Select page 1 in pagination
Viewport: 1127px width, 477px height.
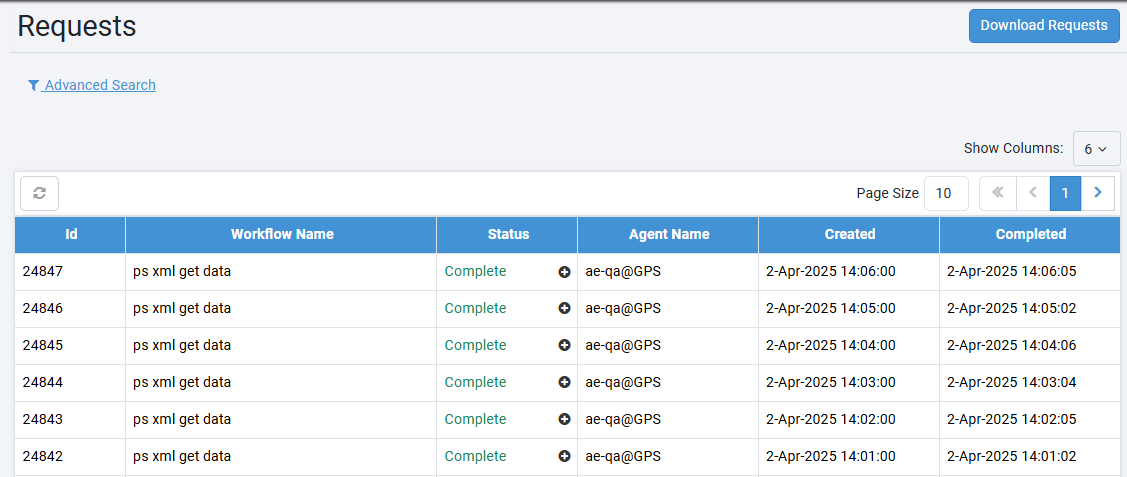(1065, 193)
